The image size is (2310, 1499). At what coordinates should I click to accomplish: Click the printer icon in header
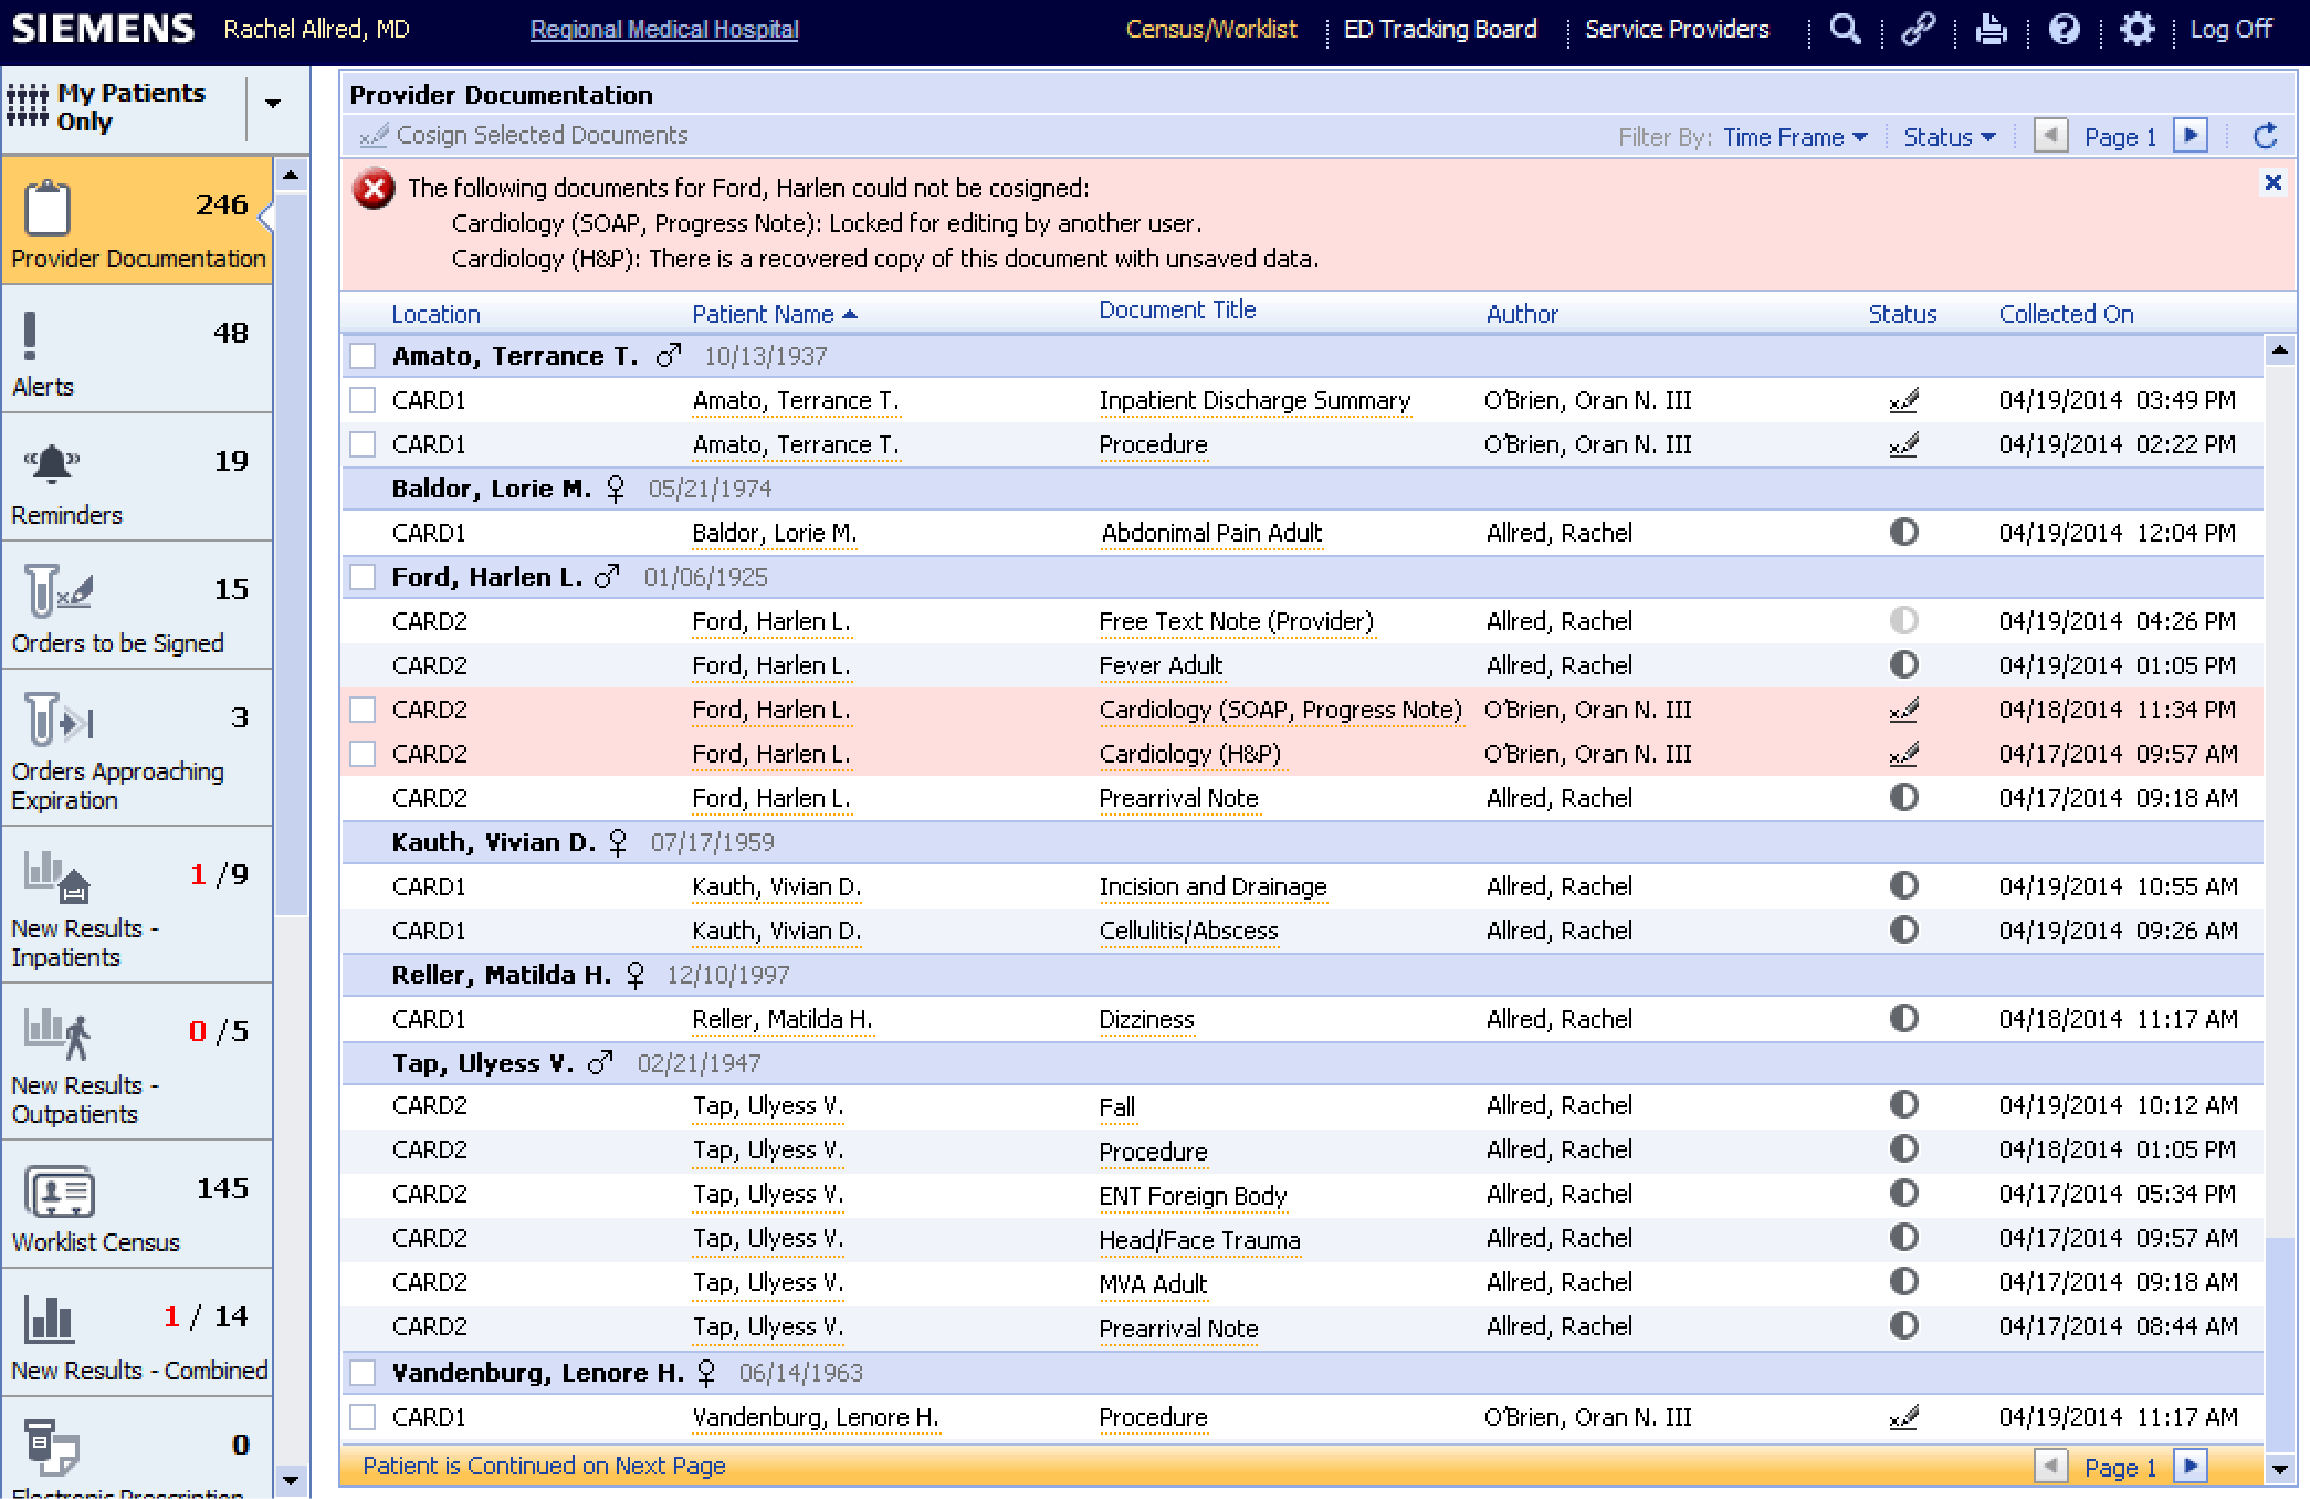[1990, 29]
